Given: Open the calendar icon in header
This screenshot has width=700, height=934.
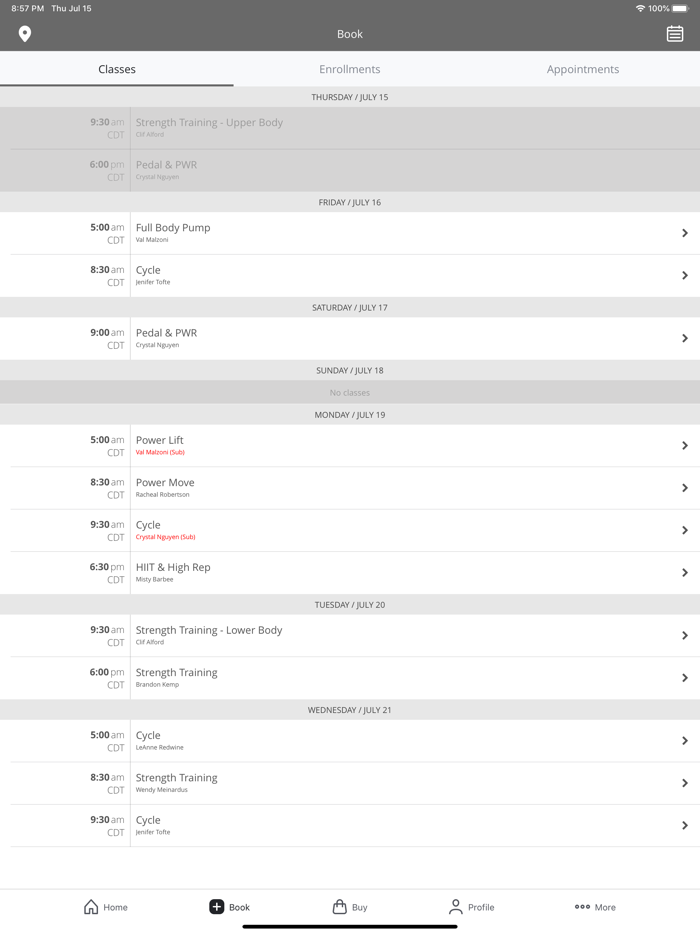Looking at the screenshot, I should pyautogui.click(x=675, y=34).
